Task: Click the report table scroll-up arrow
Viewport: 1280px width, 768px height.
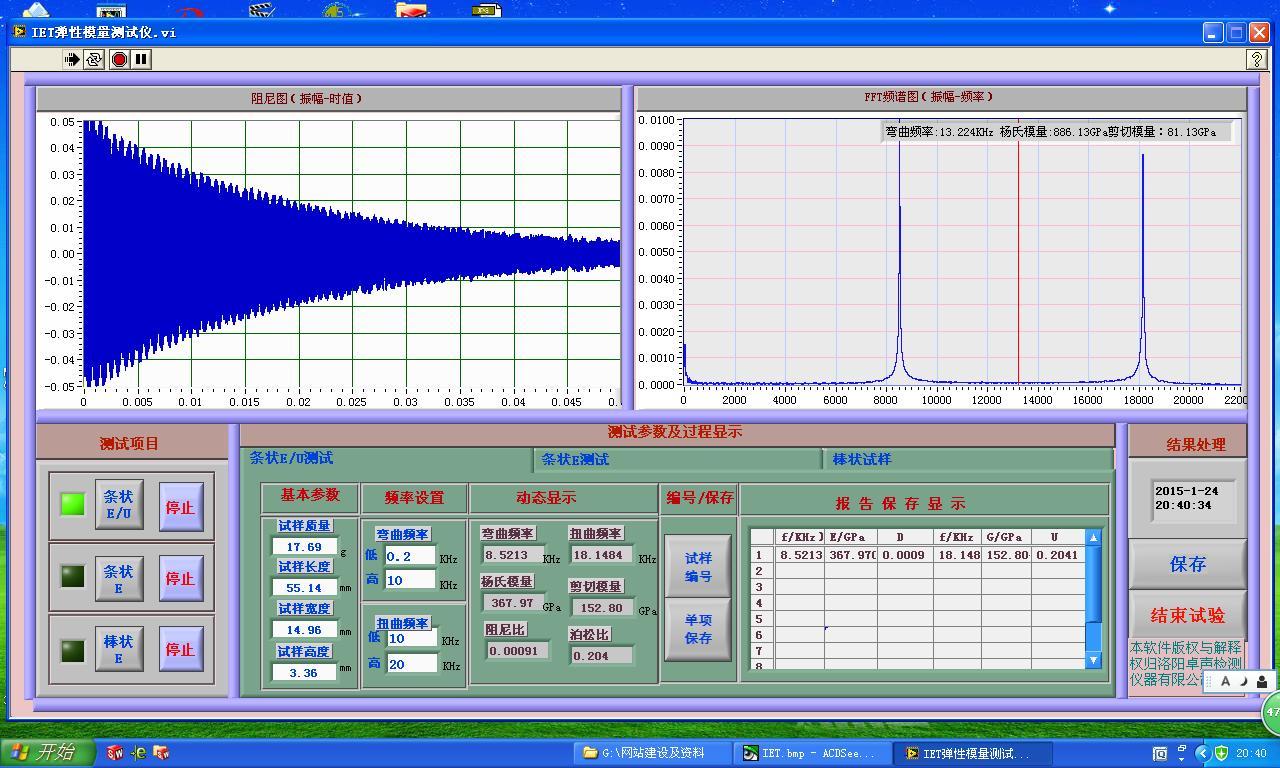Action: click(x=1093, y=538)
